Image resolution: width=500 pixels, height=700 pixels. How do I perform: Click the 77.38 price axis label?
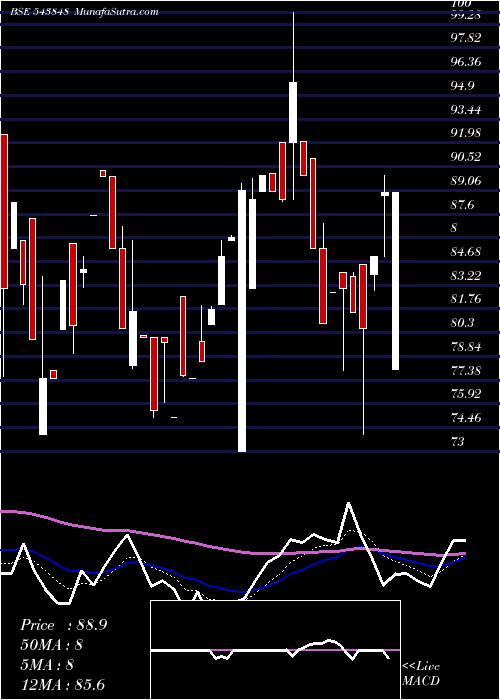click(466, 371)
